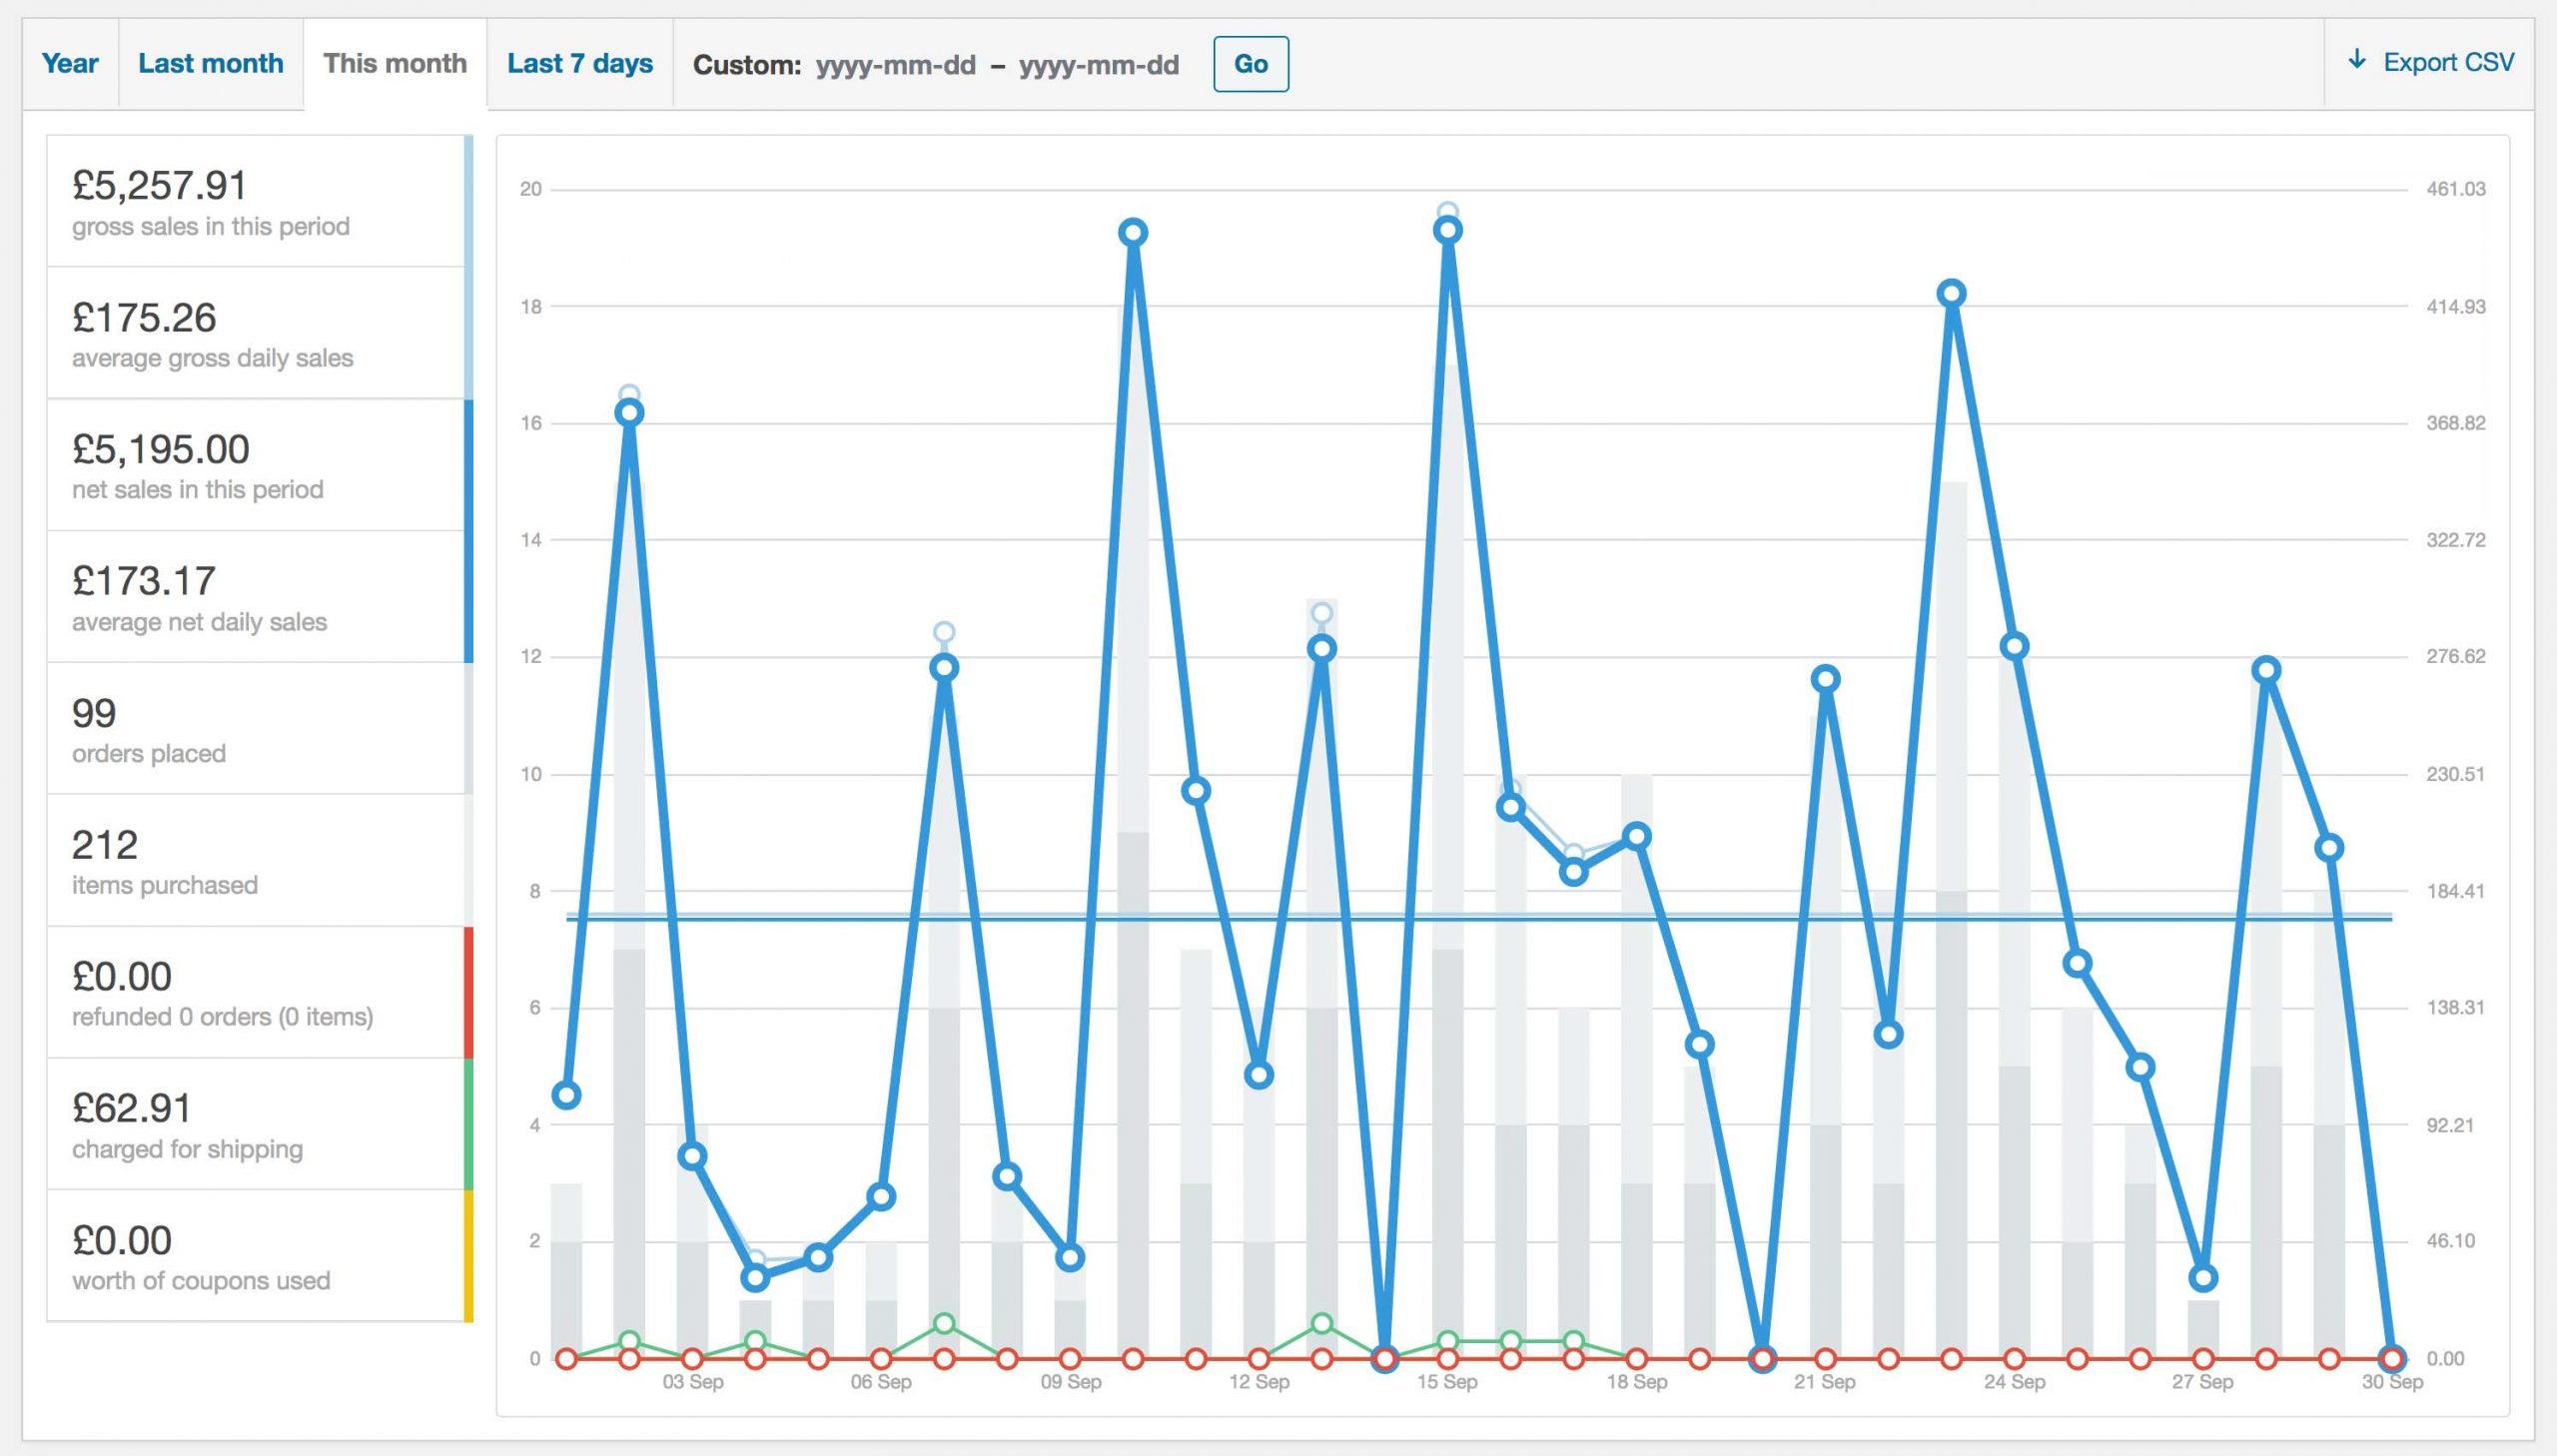Click the light blue gross sales color bar
Image resolution: width=2557 pixels, height=1456 pixels.
click(469, 201)
